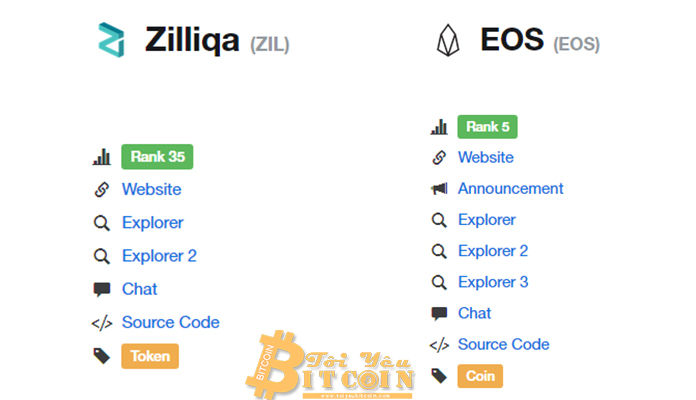Screen dimensions: 696x400
Task: Click the chain link icon beside Zilliqa Website
Action: tap(101, 189)
